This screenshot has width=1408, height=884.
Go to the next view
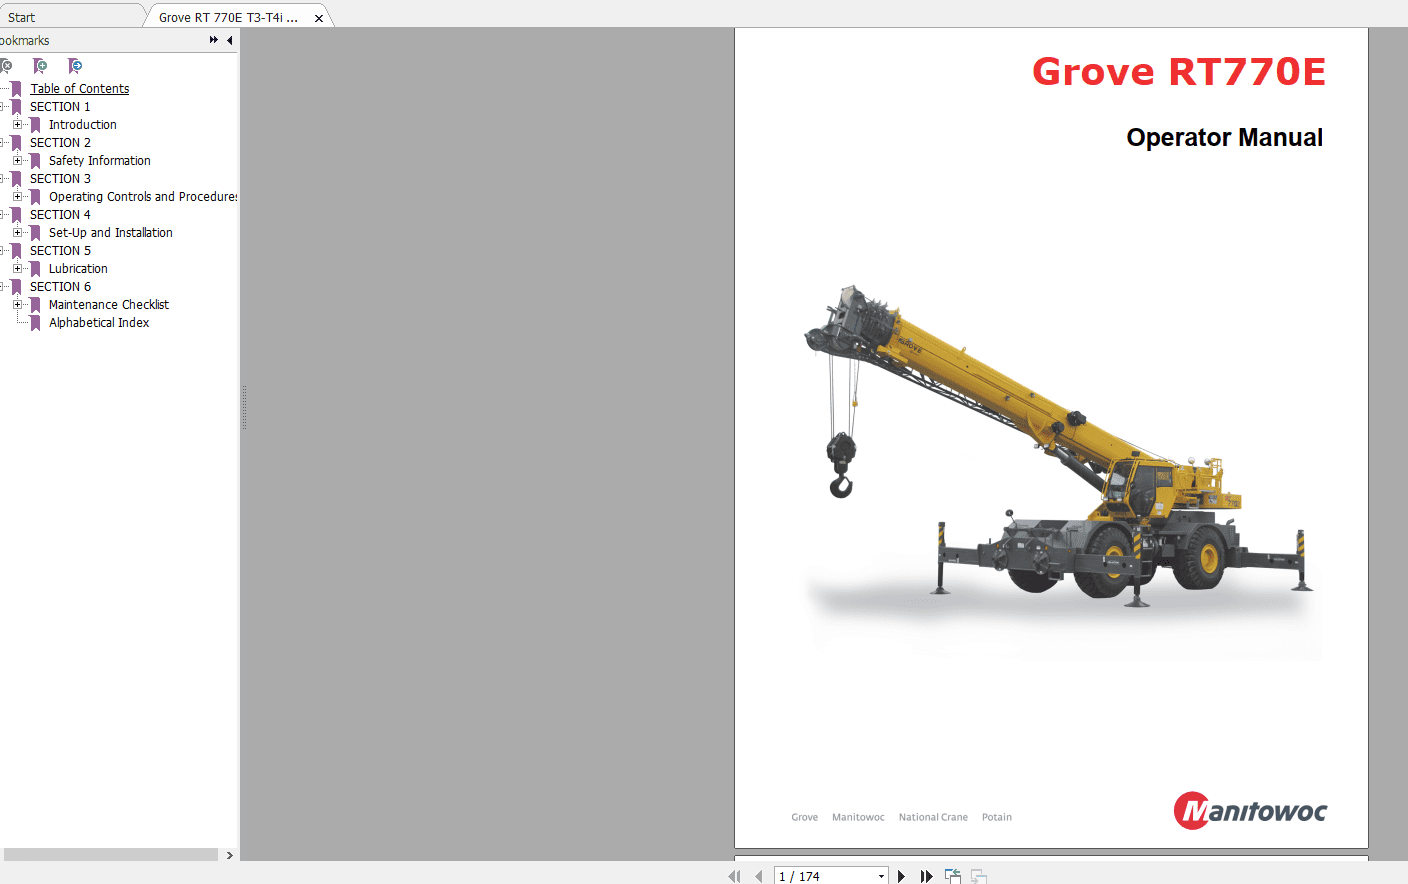[978, 877]
